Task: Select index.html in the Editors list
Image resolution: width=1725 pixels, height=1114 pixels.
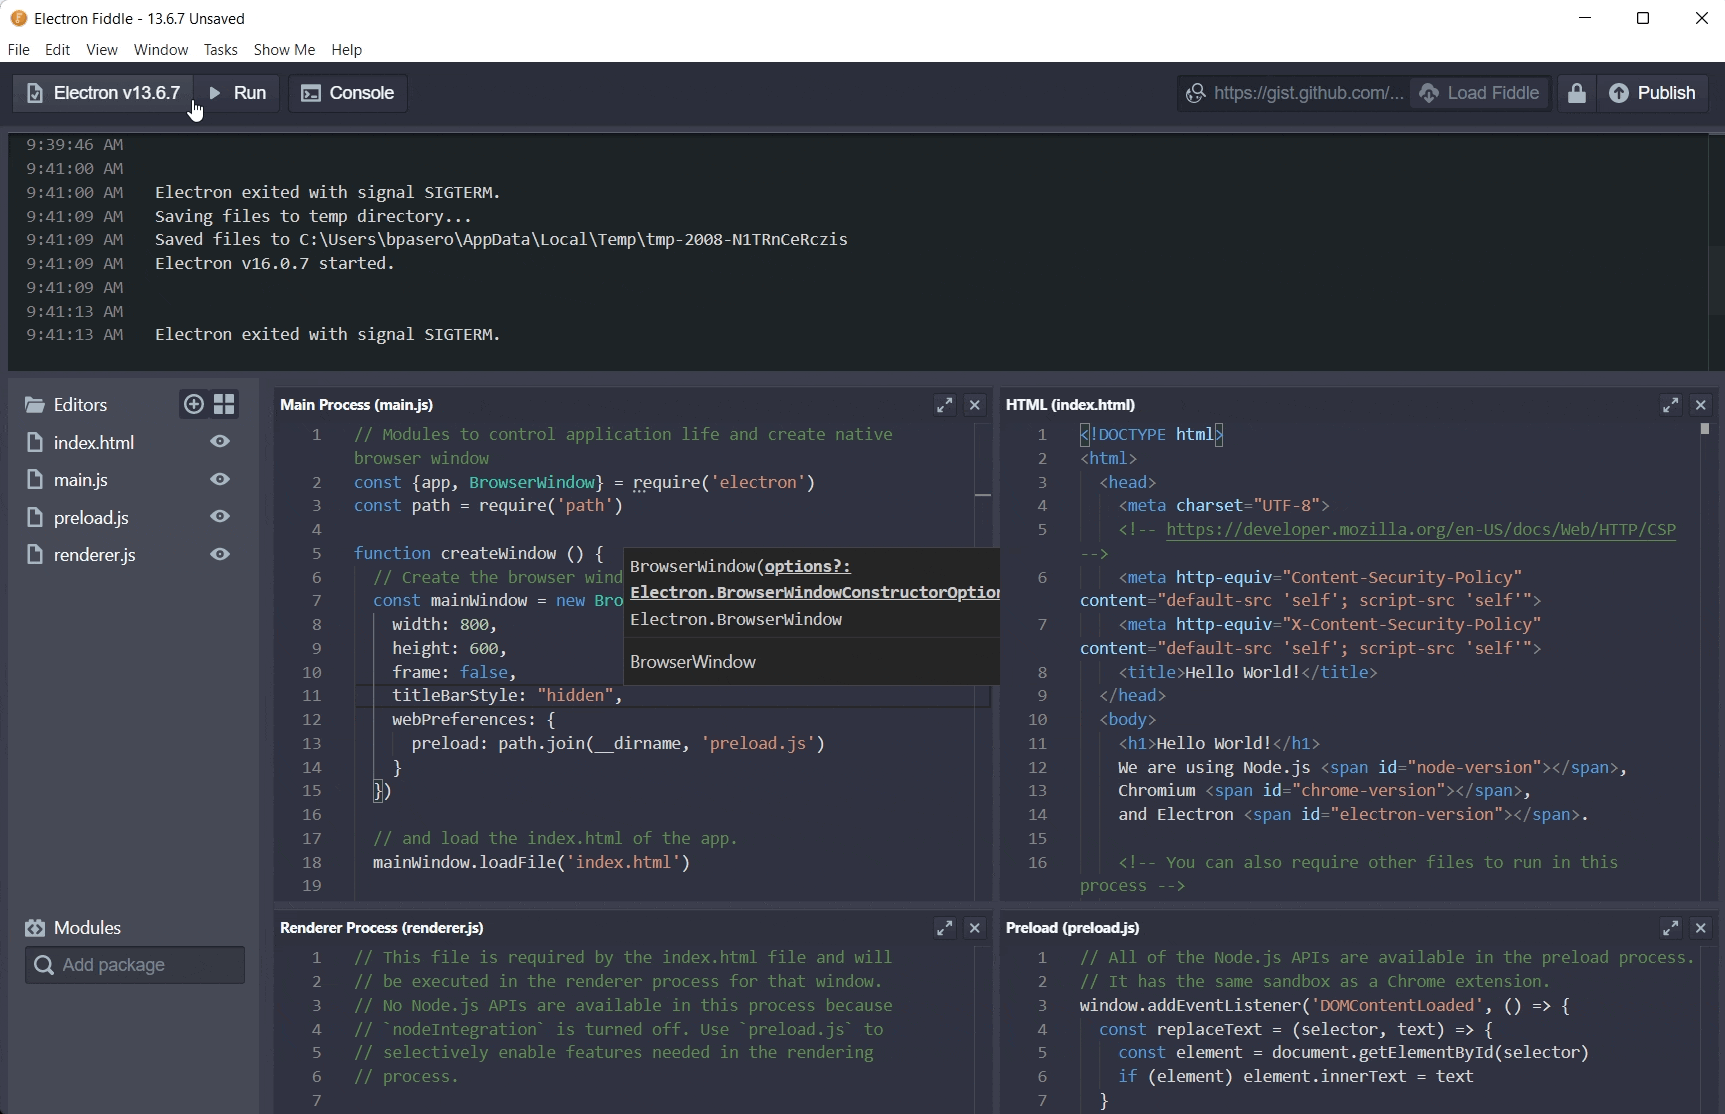Action: (94, 442)
